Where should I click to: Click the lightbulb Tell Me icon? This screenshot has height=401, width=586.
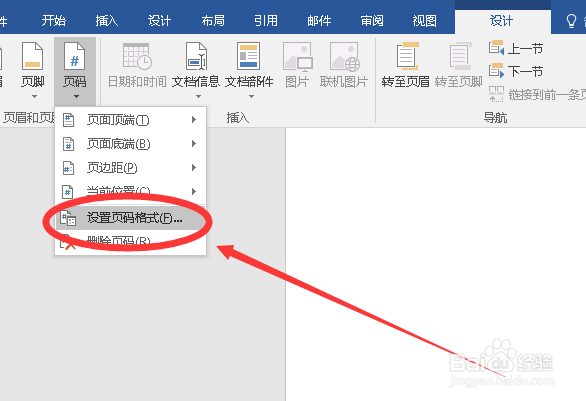(x=571, y=21)
